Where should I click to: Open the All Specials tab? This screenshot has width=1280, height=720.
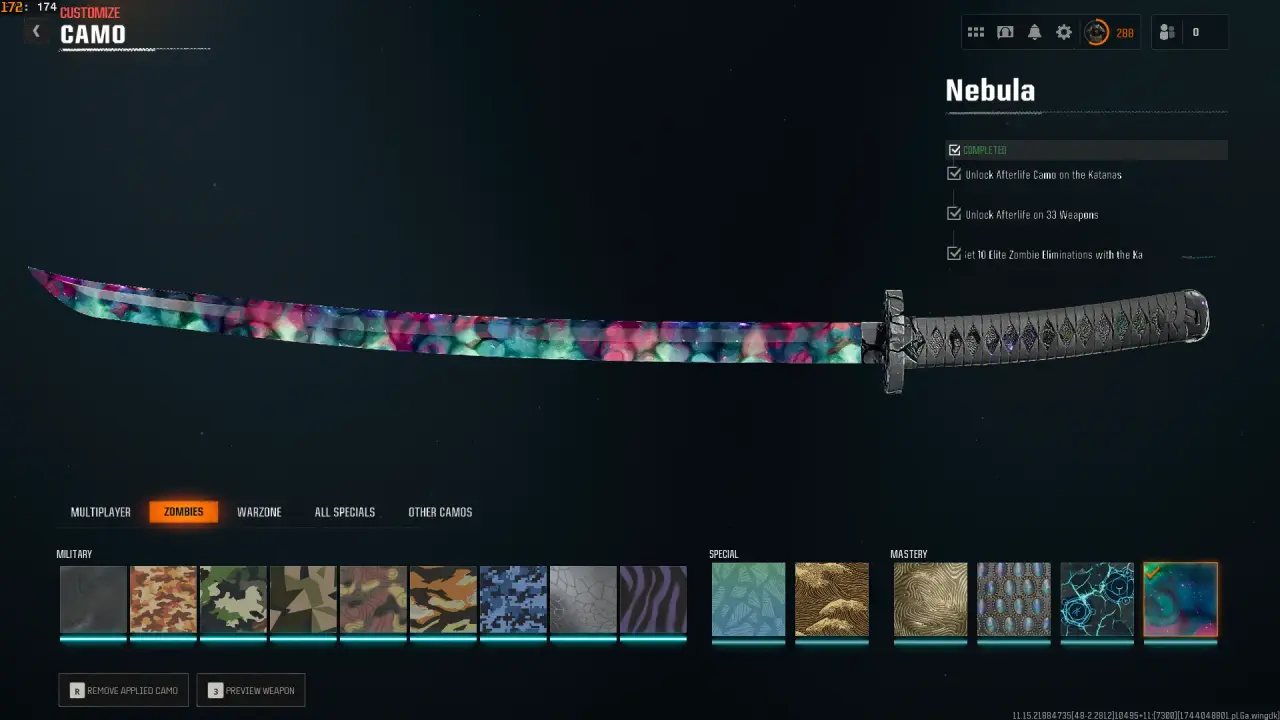(345, 512)
